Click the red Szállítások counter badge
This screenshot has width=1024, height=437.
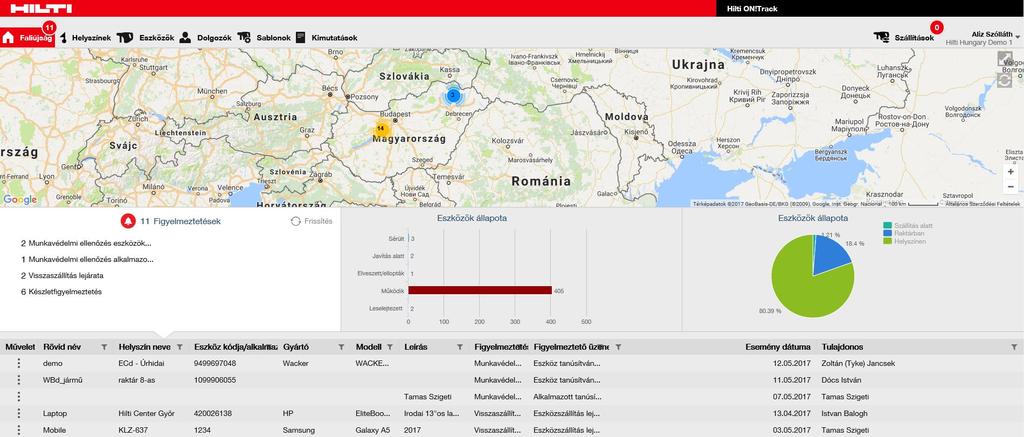coord(936,28)
